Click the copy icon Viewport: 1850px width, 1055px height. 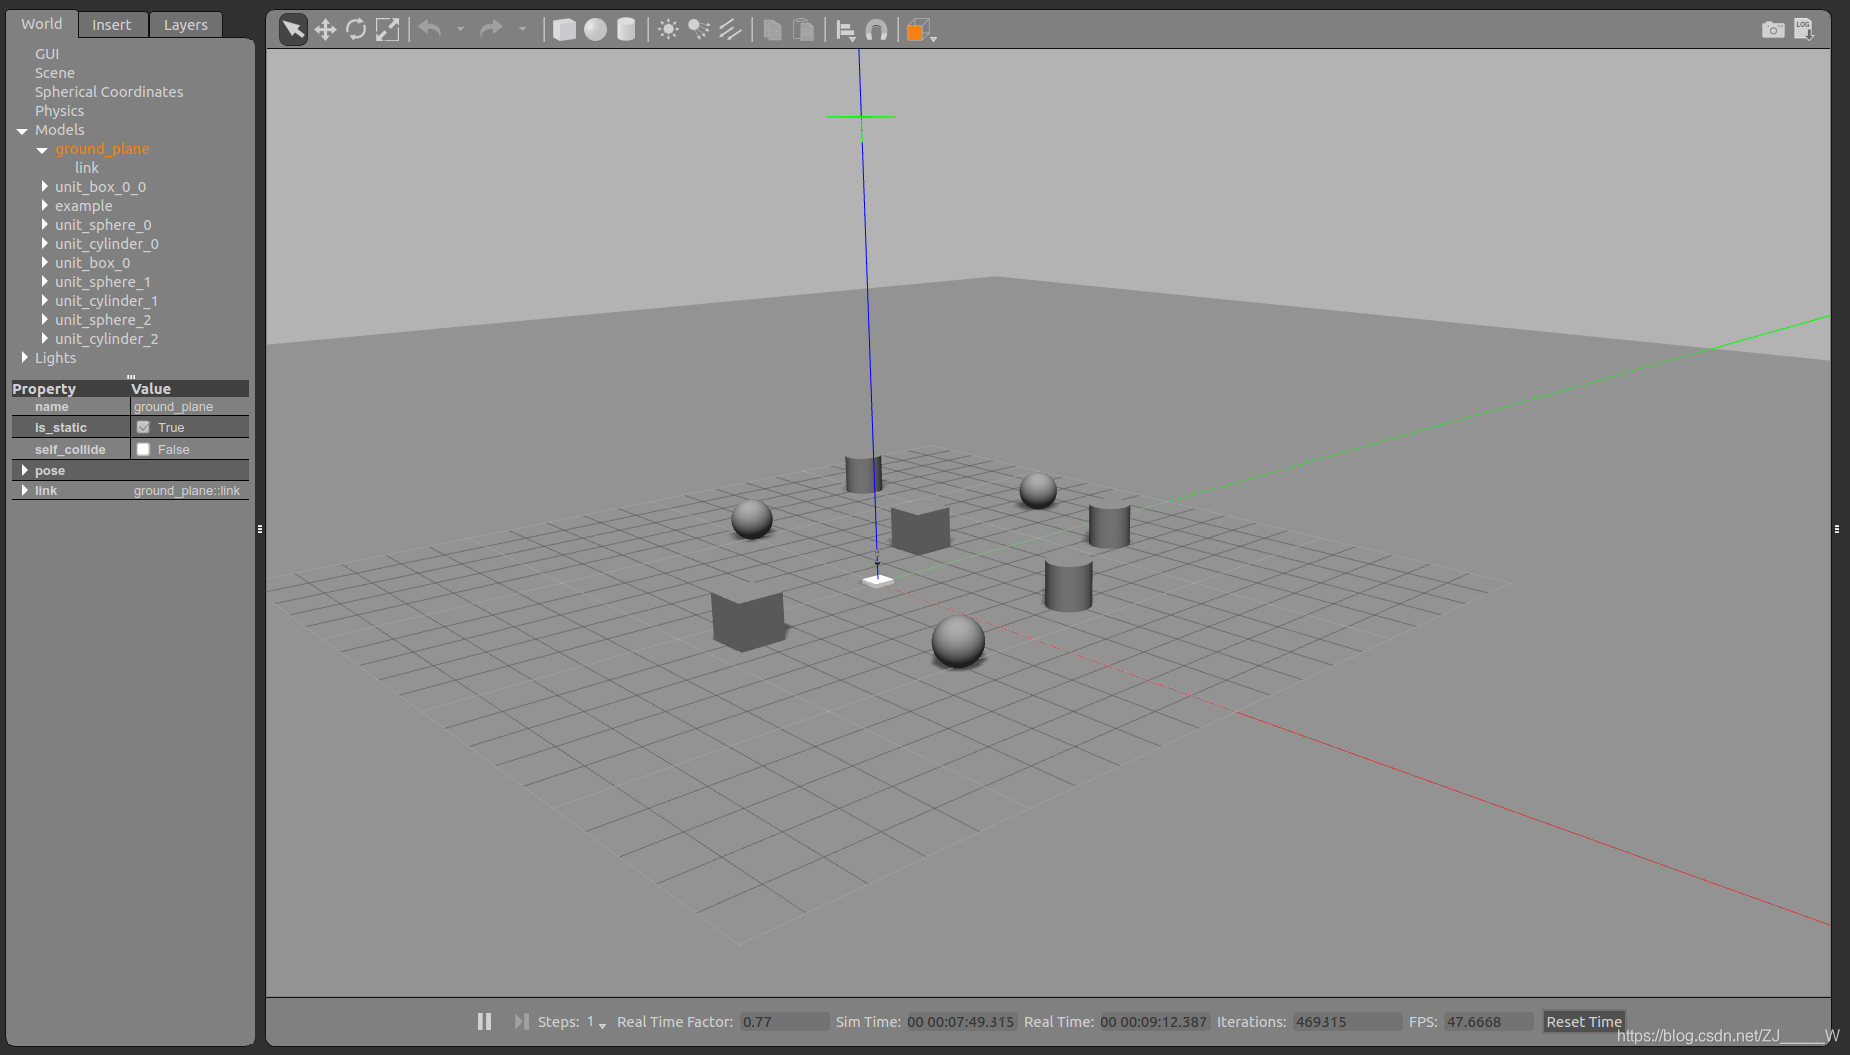(x=772, y=29)
